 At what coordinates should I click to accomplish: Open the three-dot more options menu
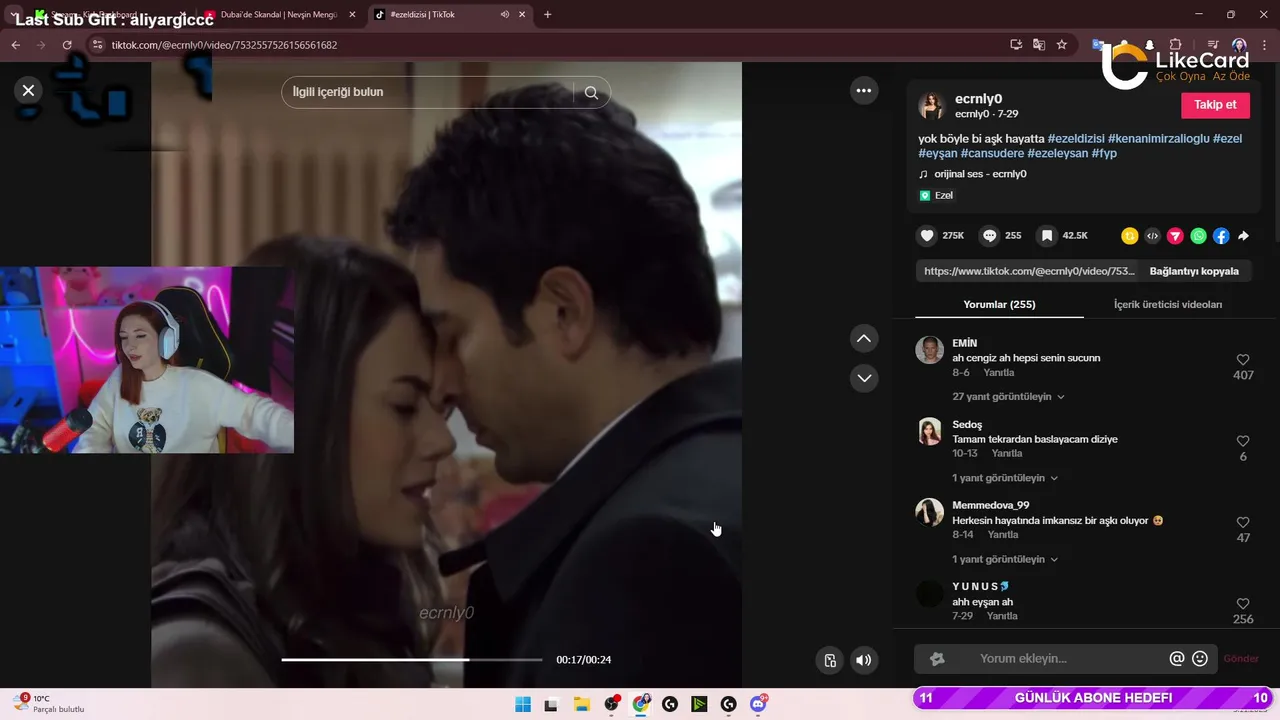click(x=864, y=90)
